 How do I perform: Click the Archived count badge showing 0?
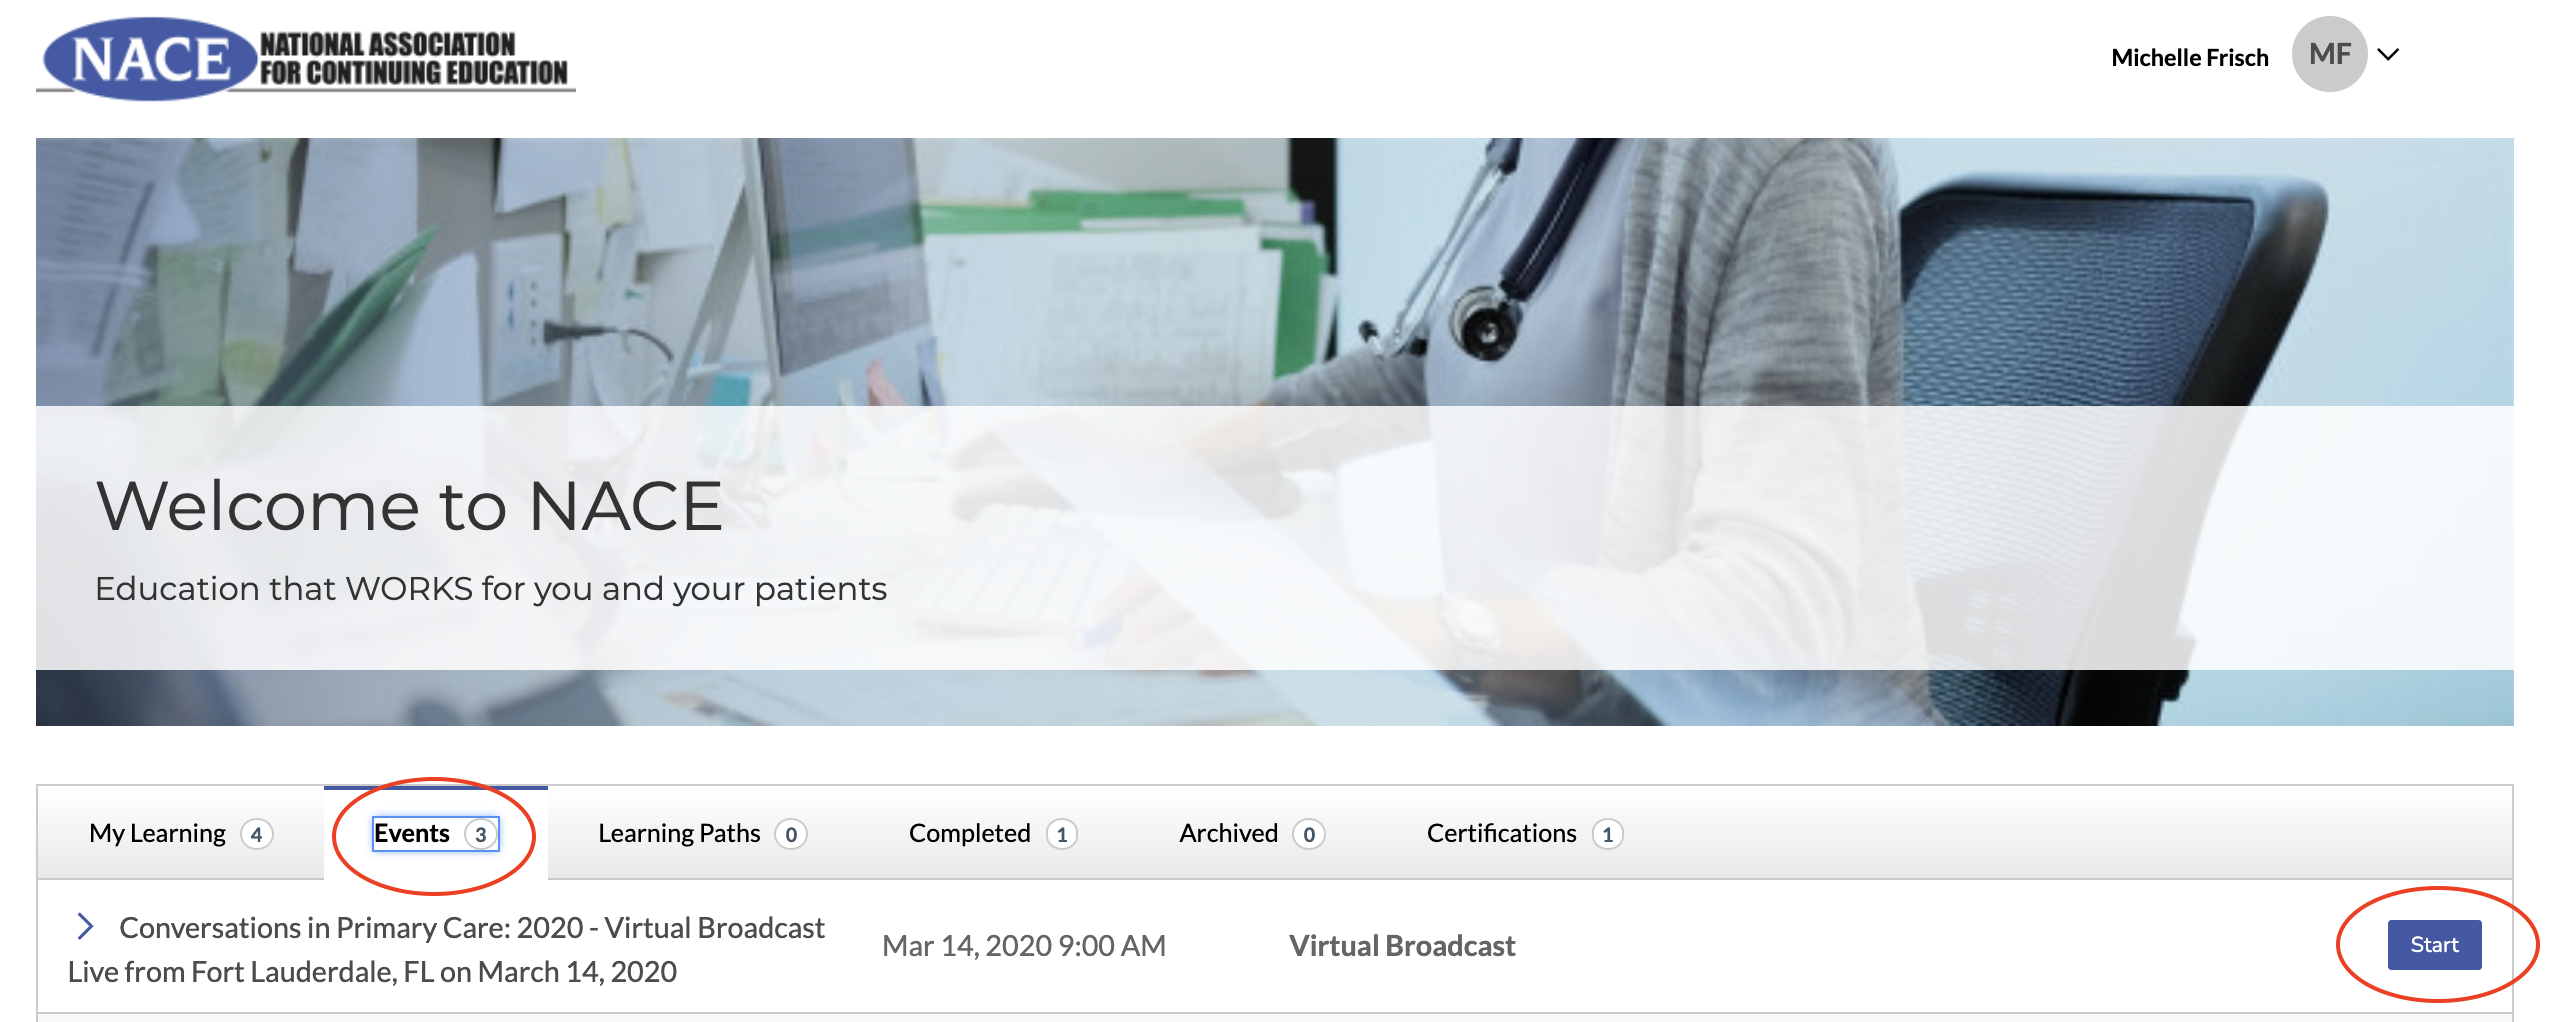[1309, 834]
